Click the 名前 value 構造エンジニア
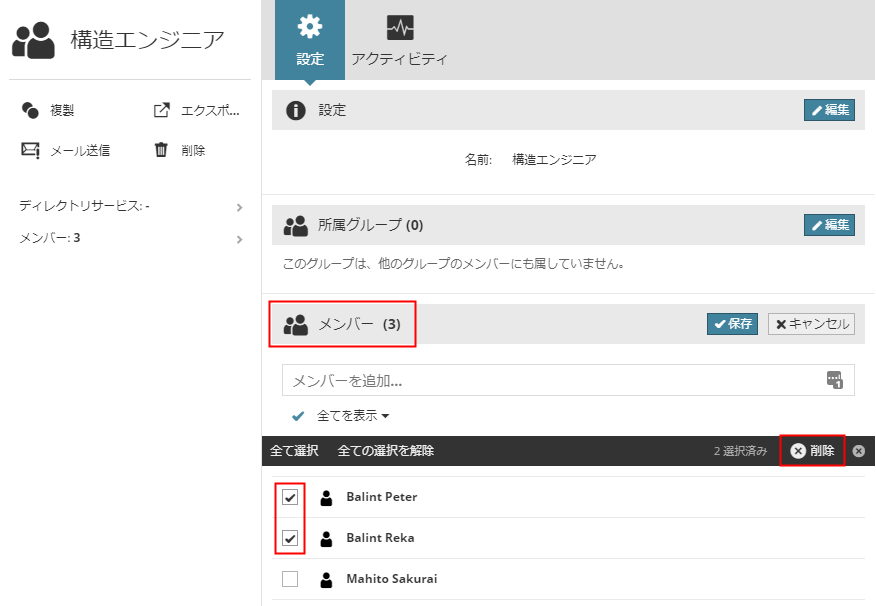This screenshot has width=876, height=606. [x=554, y=160]
